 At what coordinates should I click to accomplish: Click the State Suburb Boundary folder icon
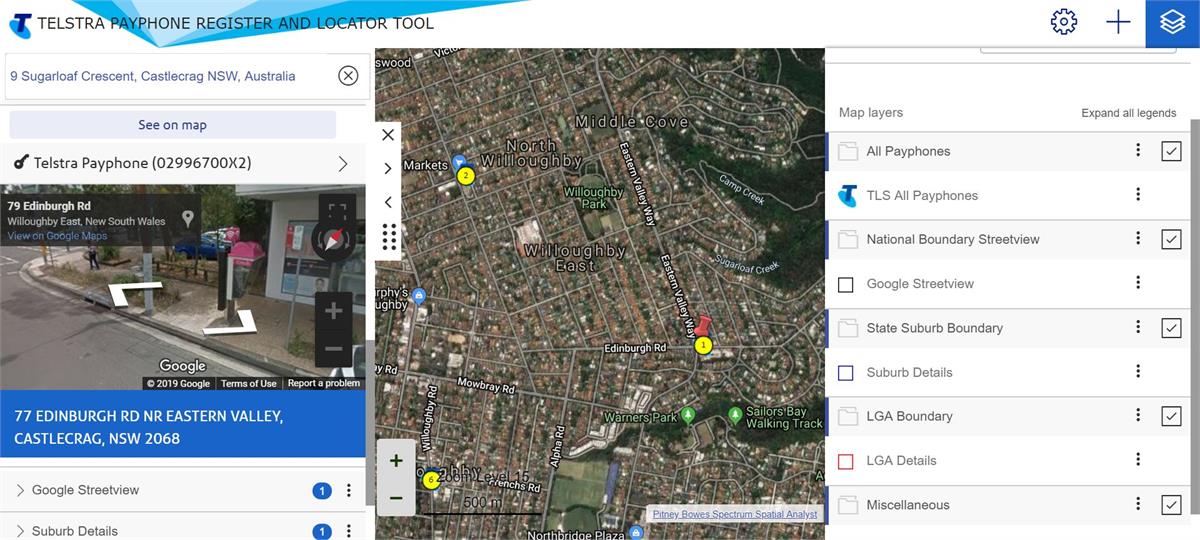[848, 328]
